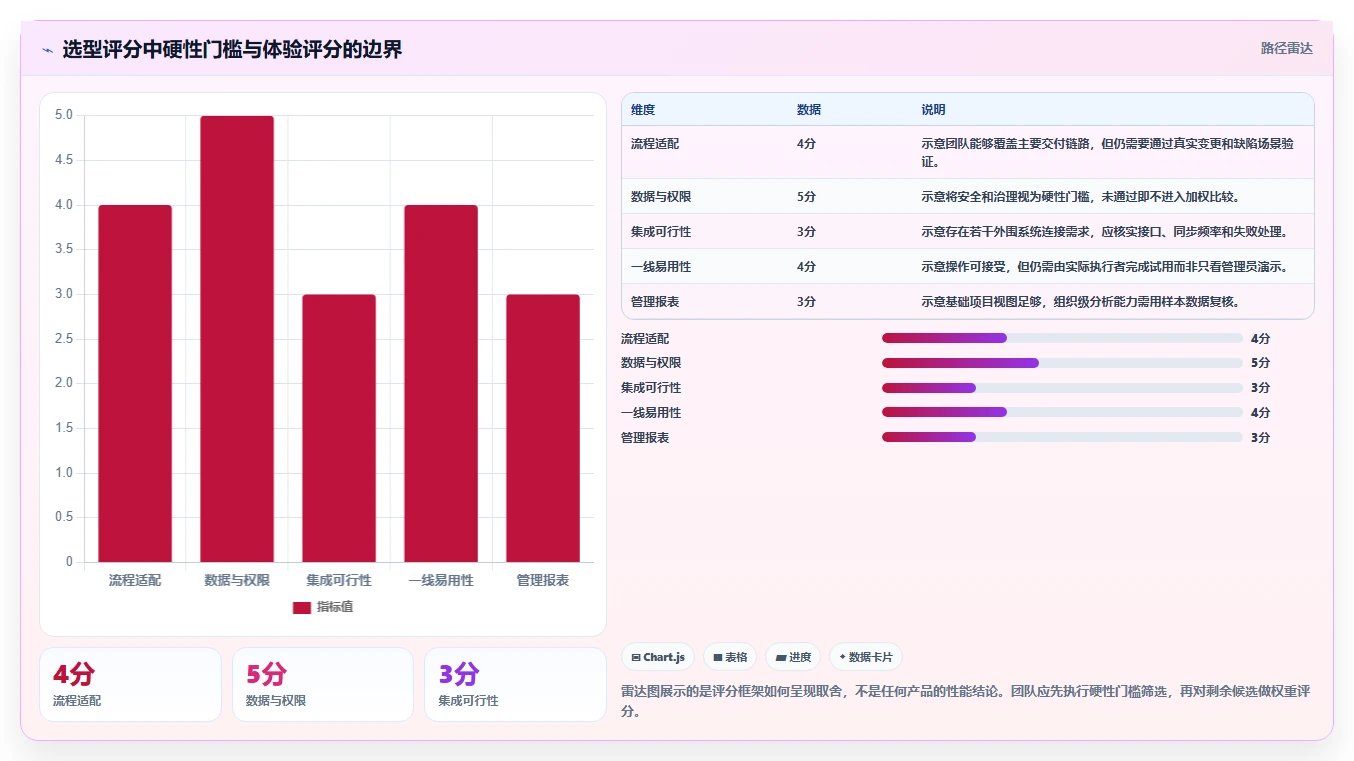Click the description starting 示意存在若干外围系统连接需求
Screen dimensions: 1354x761
[x=1105, y=232]
